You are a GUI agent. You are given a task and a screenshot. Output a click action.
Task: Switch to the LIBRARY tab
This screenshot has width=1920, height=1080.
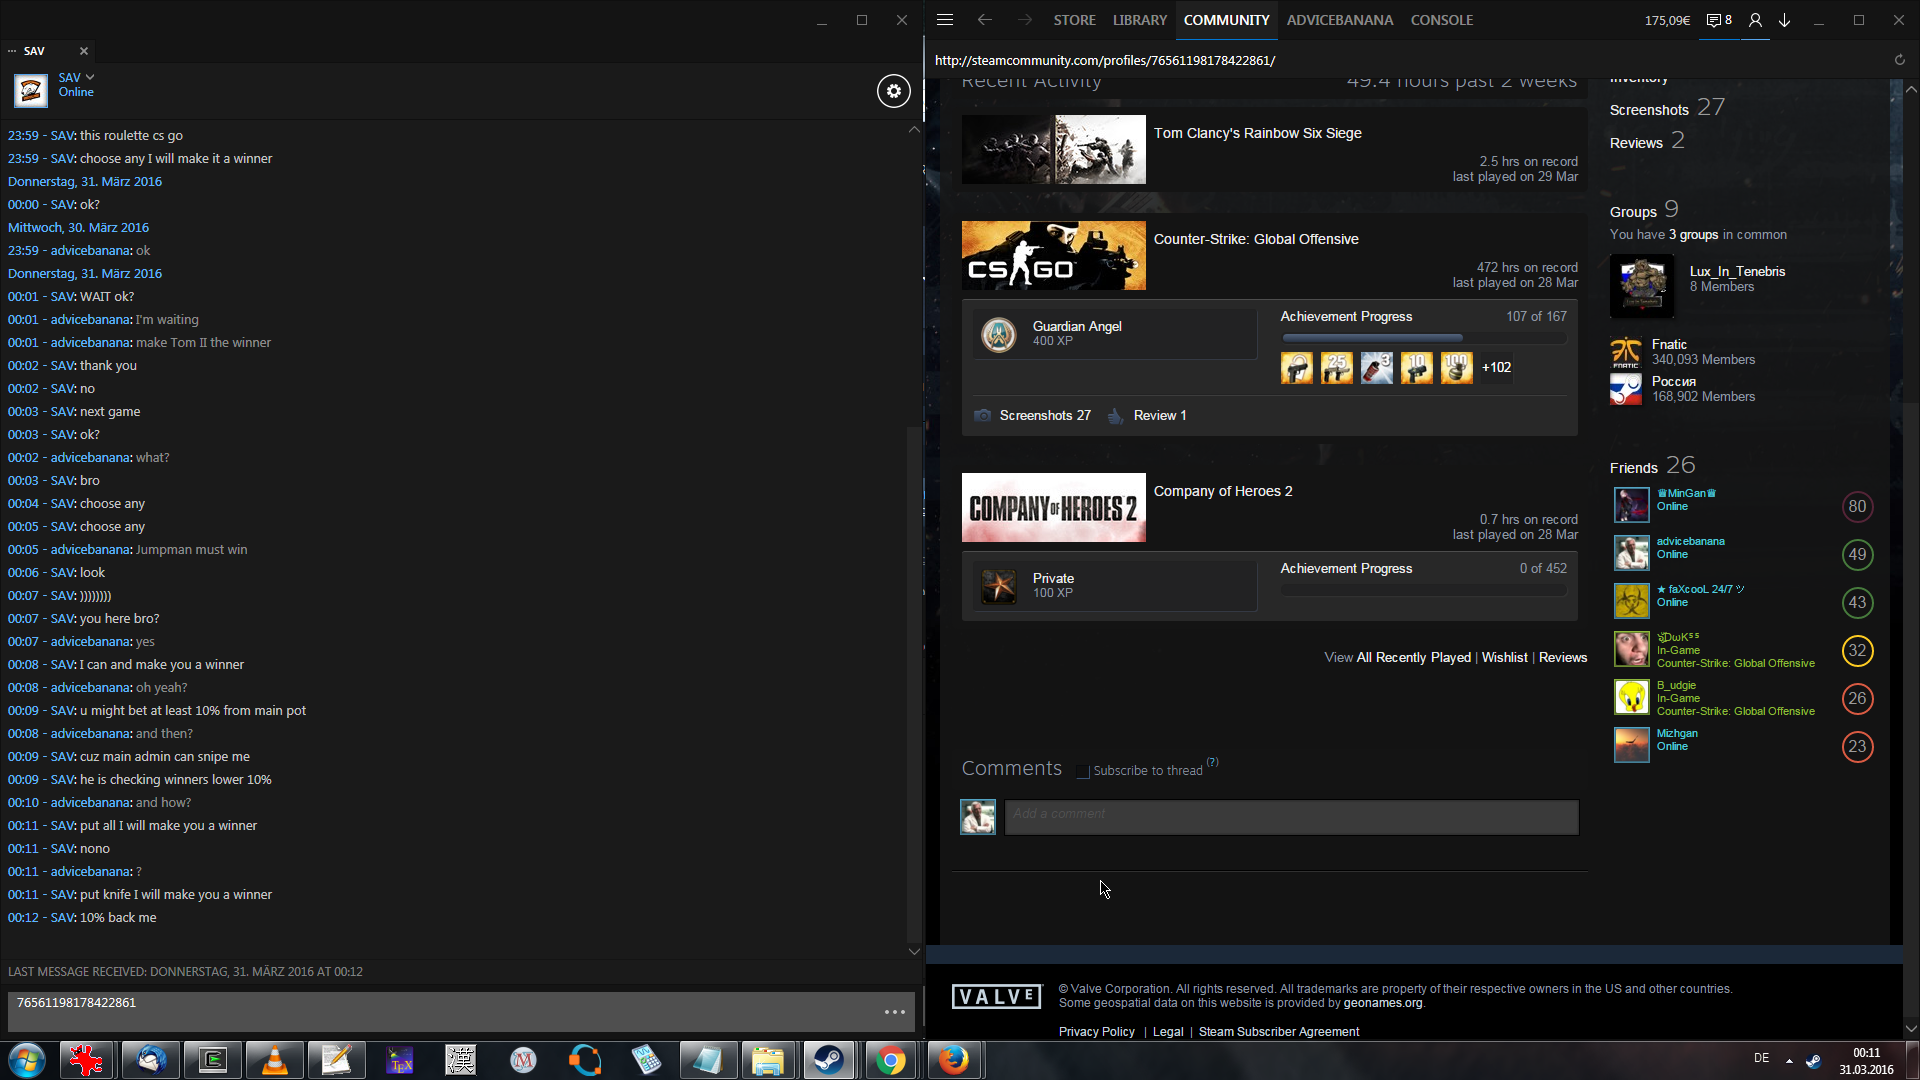[1139, 20]
